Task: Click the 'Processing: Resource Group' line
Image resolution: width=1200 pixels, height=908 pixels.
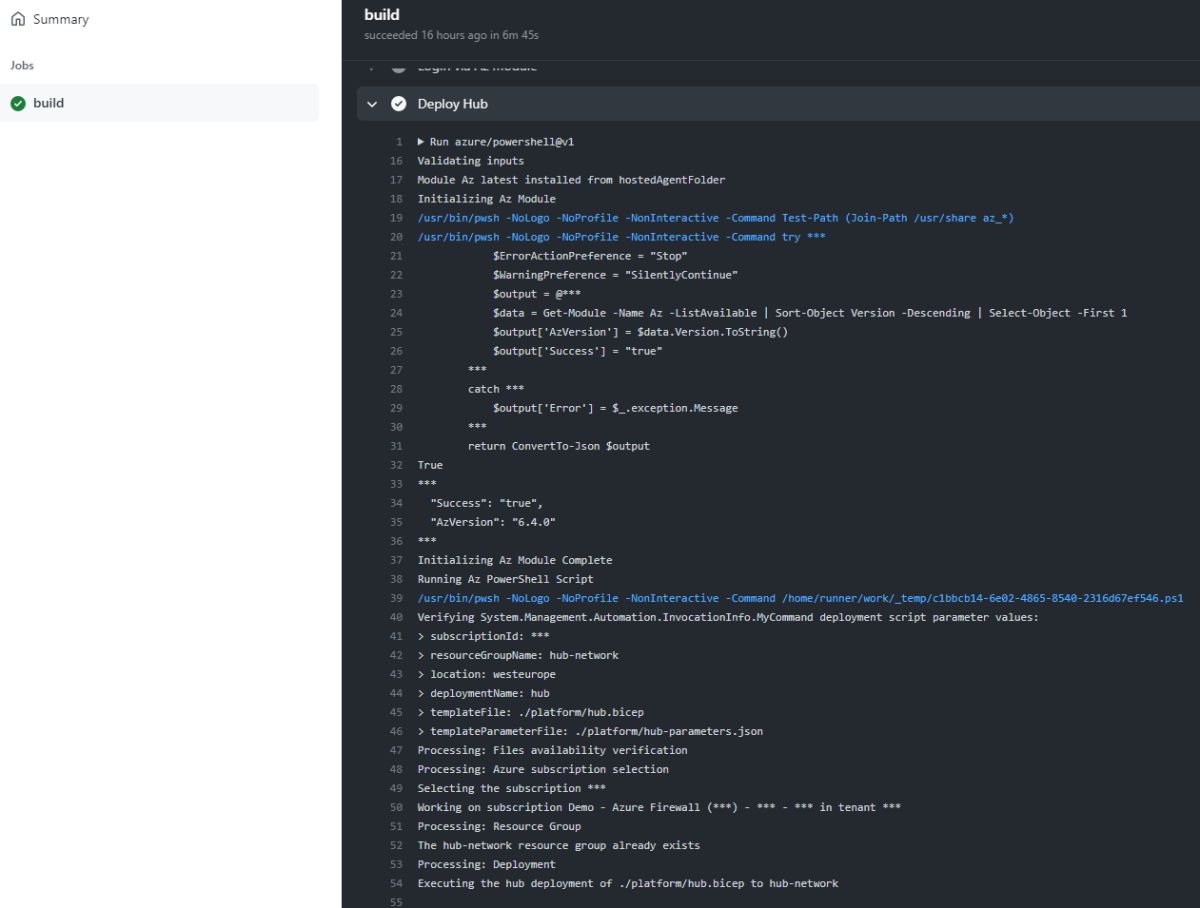Action: (499, 826)
